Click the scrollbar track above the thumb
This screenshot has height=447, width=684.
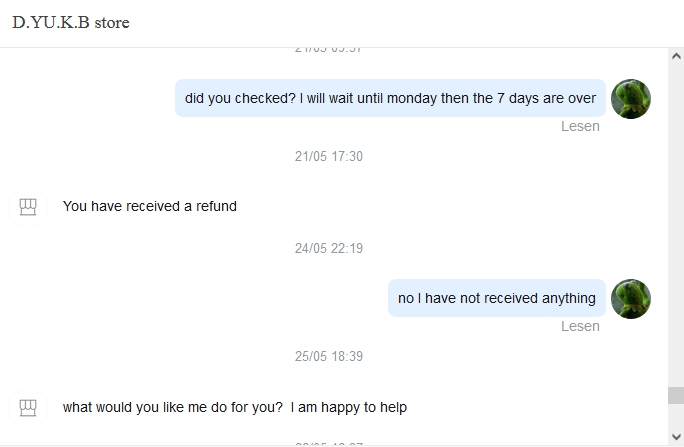[x=676, y=220]
